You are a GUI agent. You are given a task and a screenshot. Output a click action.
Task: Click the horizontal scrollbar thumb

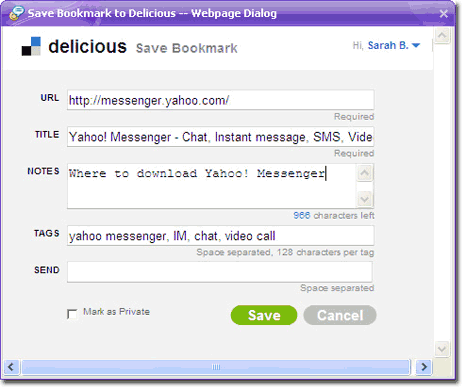216,367
